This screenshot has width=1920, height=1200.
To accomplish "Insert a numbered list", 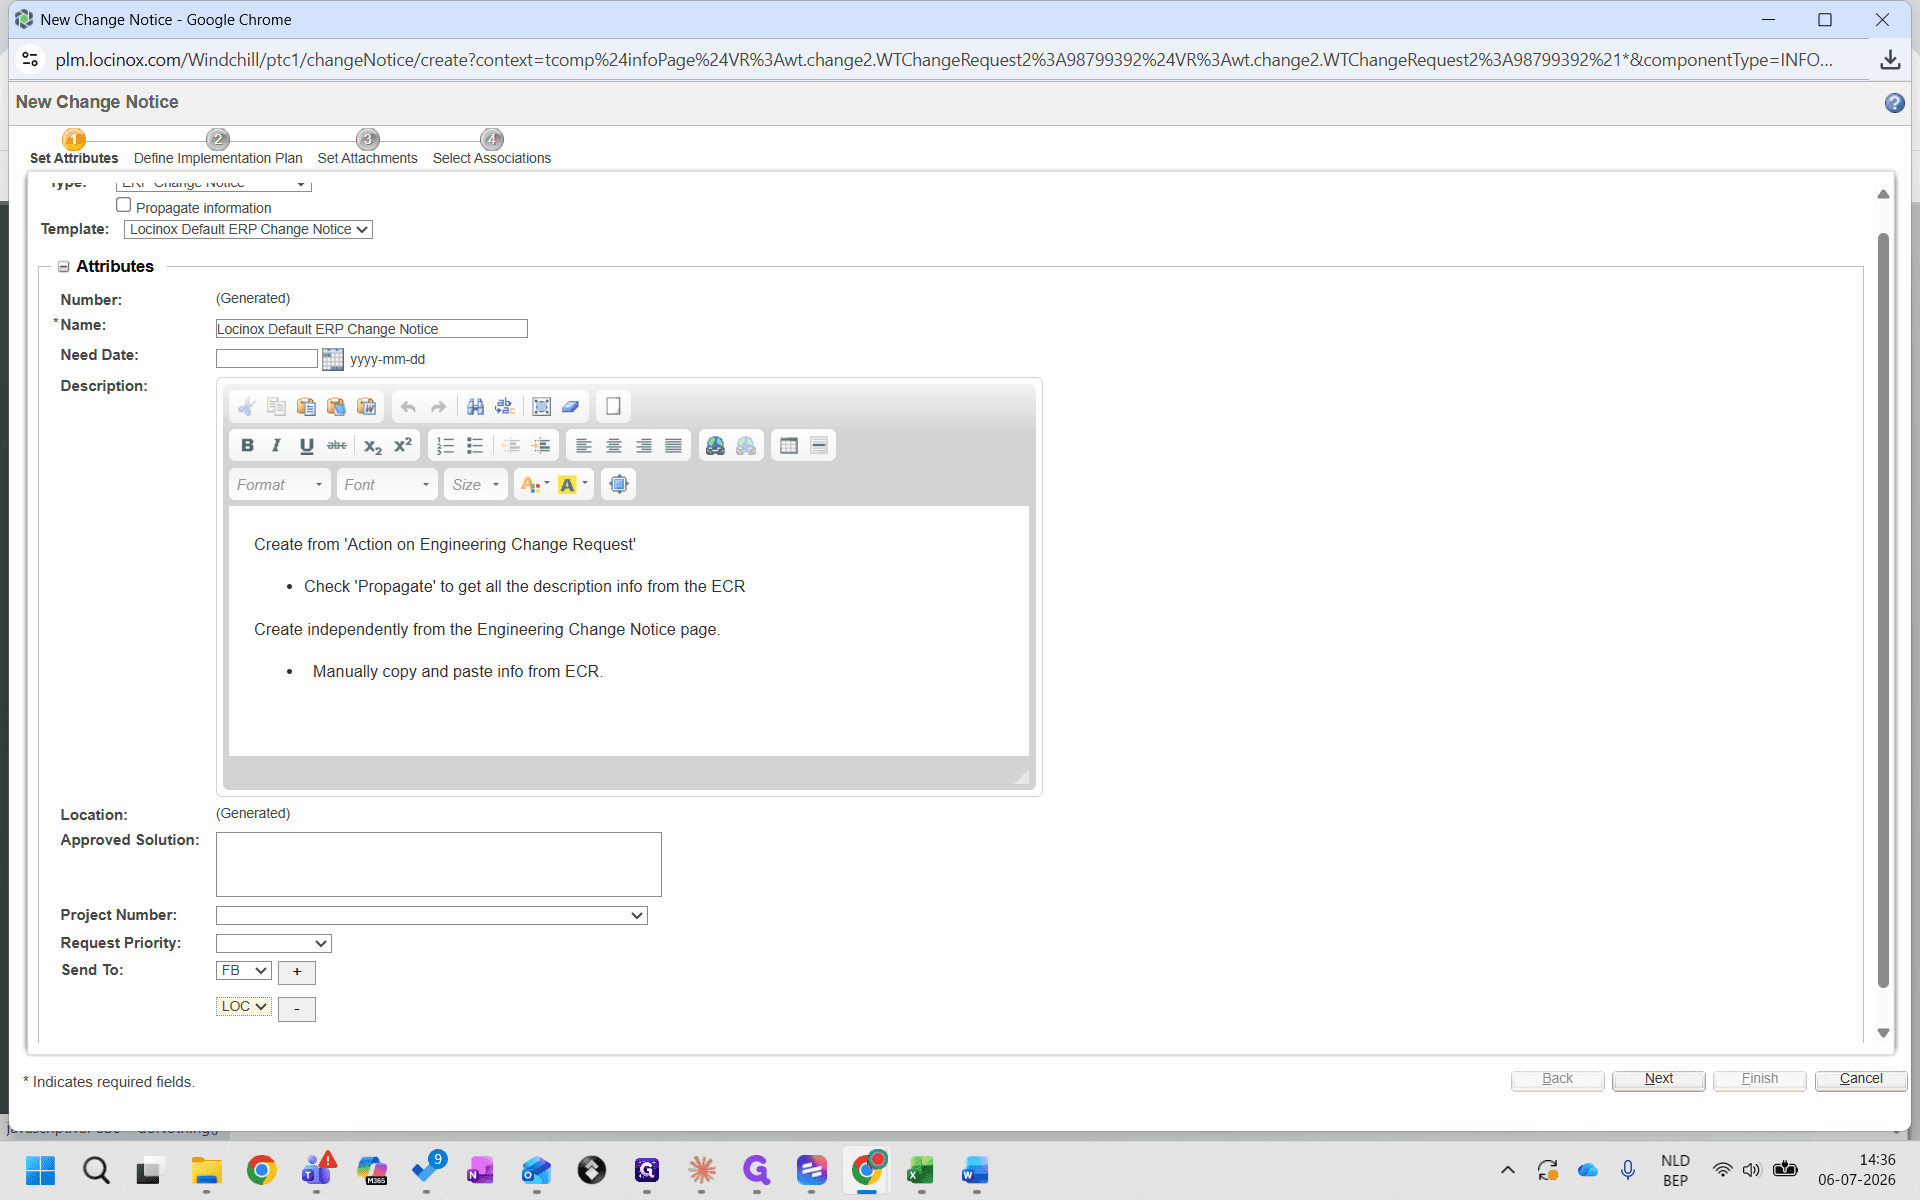I will 445,446.
